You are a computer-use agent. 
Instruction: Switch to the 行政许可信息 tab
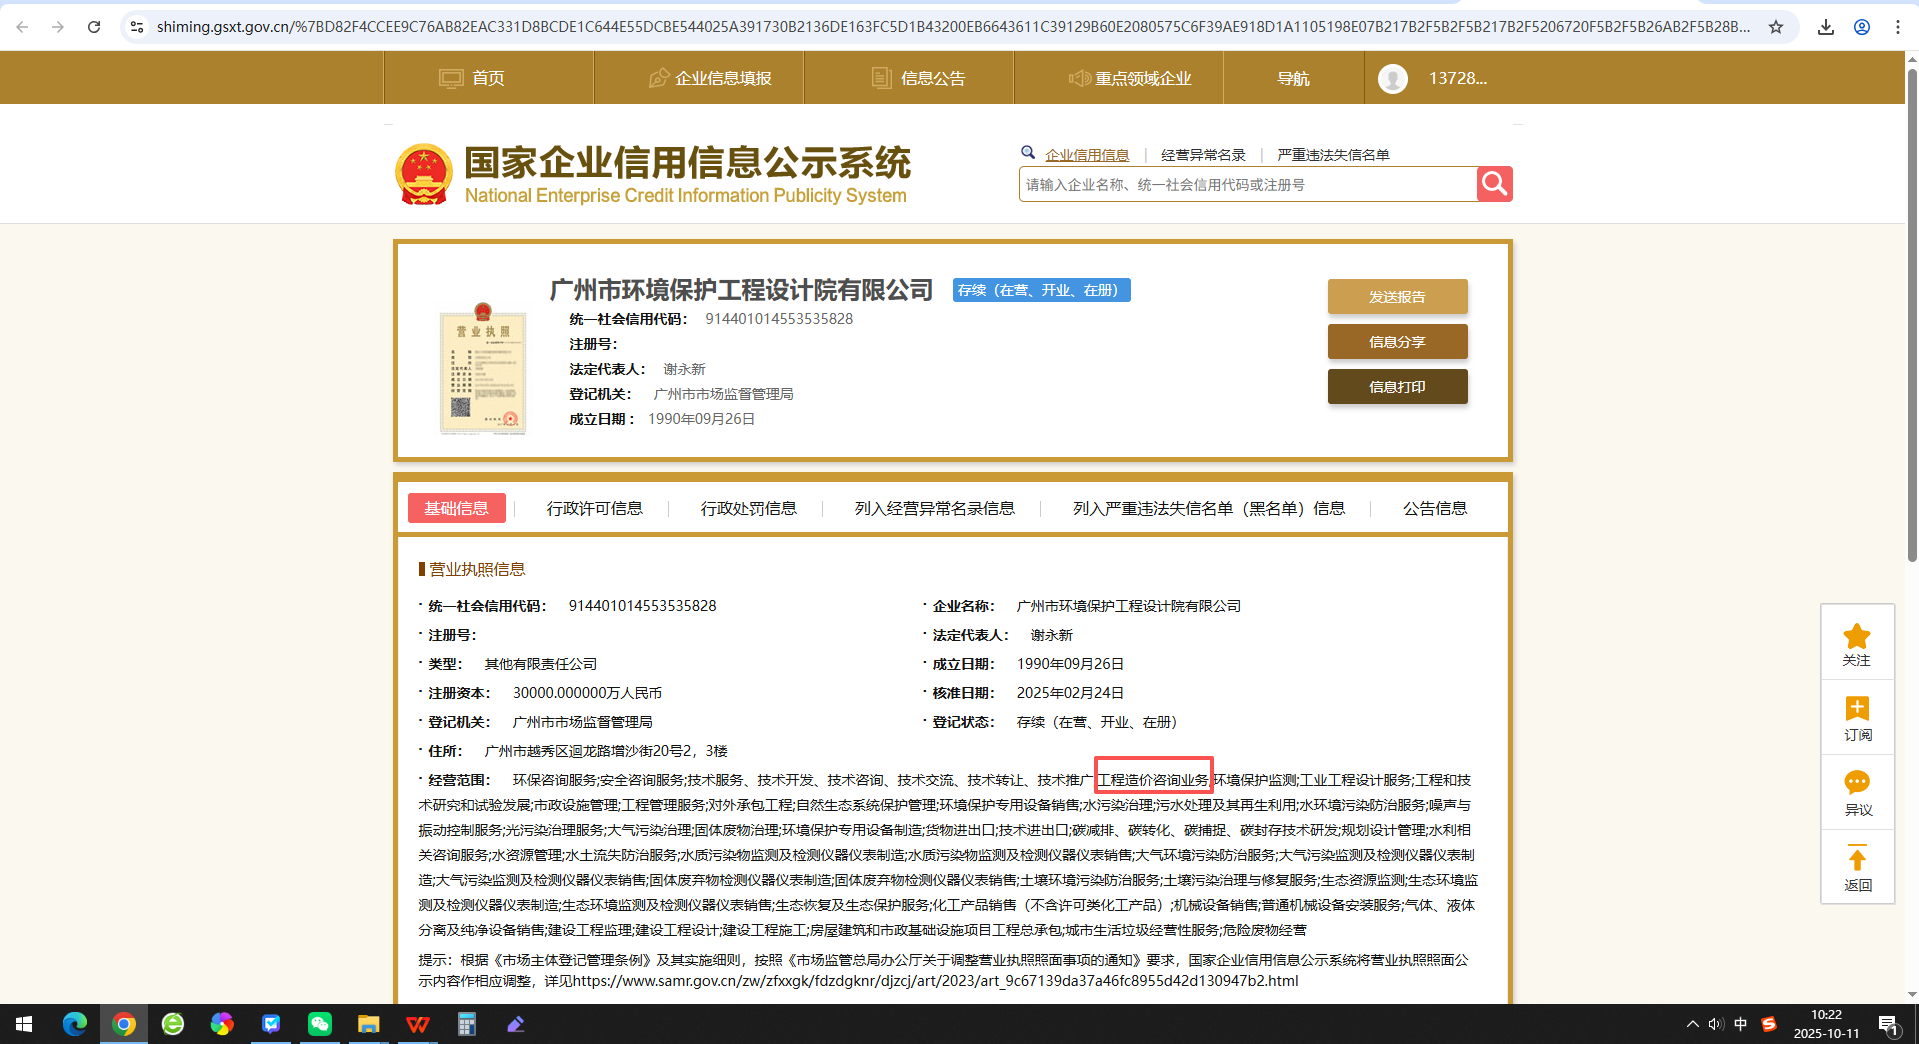[595, 508]
